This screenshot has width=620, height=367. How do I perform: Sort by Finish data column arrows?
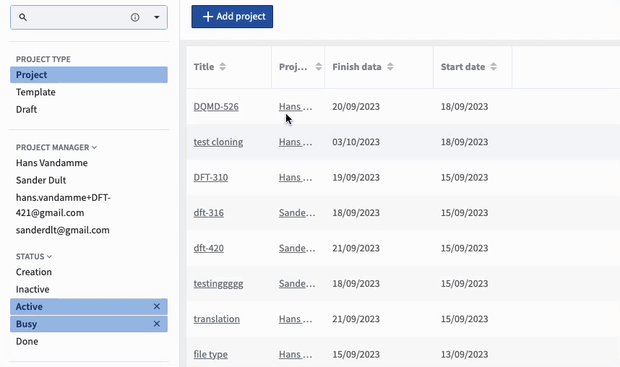[x=390, y=67]
